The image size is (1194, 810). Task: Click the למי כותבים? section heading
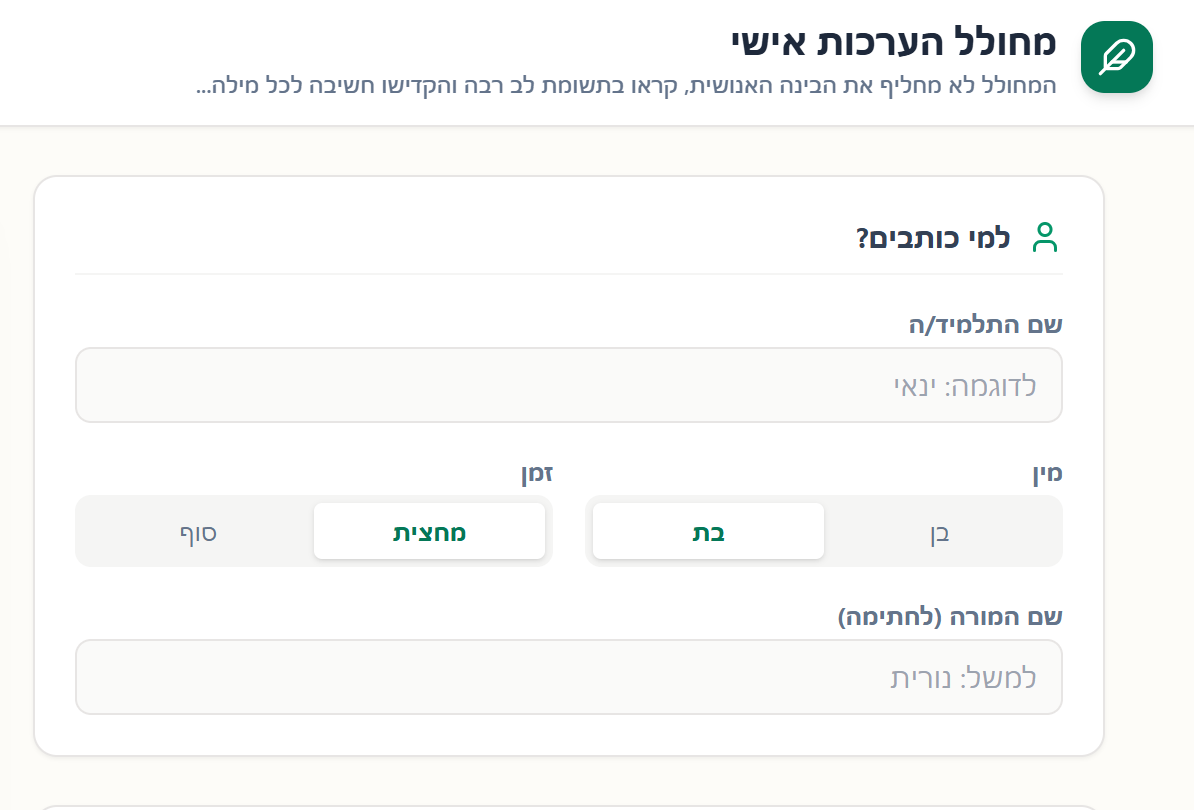tap(932, 239)
